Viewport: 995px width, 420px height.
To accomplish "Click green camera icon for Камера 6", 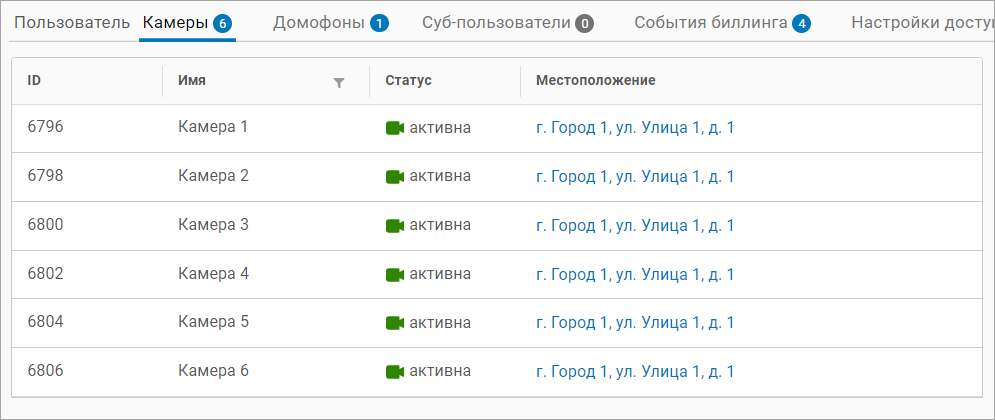I will coord(394,372).
